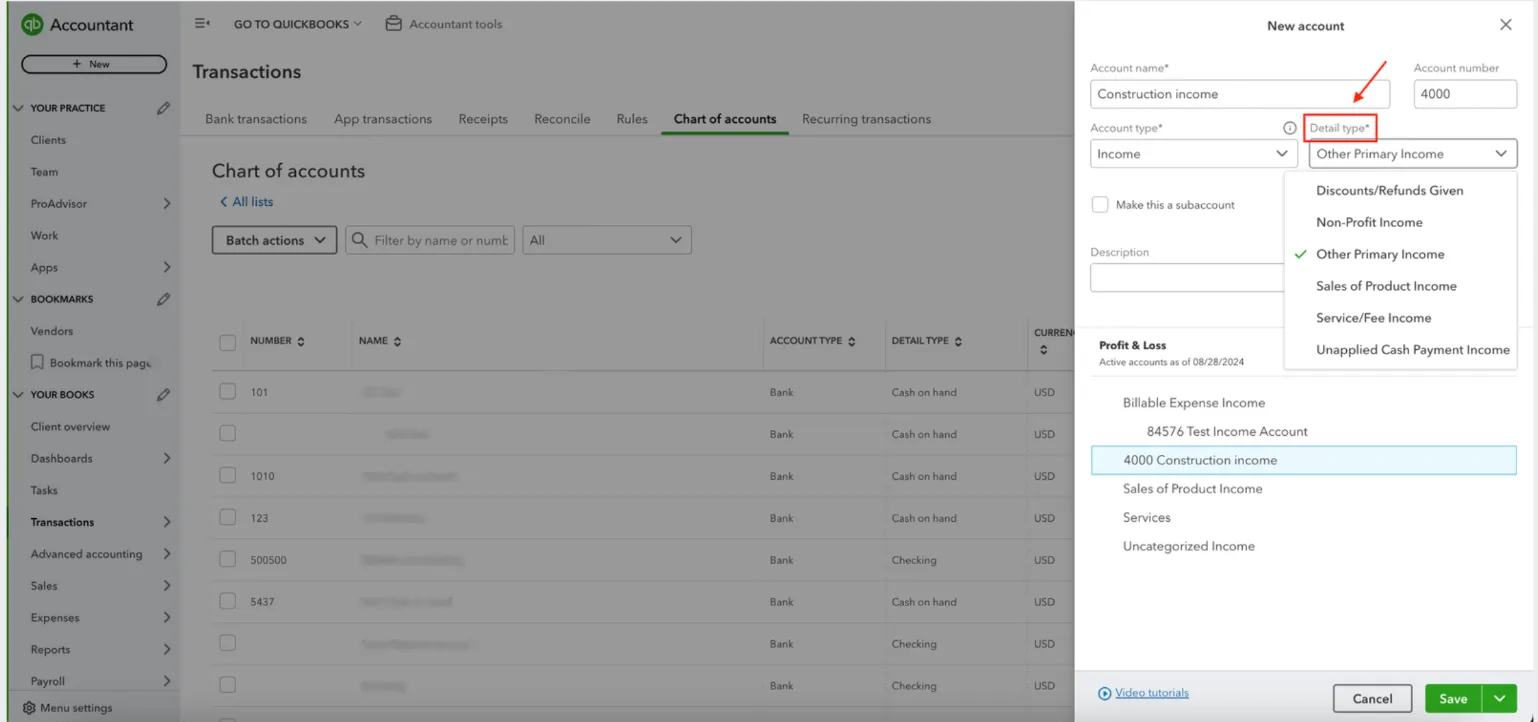1538x722 pixels.
Task: Expand the Apps submenu chevron
Action: 166,268
